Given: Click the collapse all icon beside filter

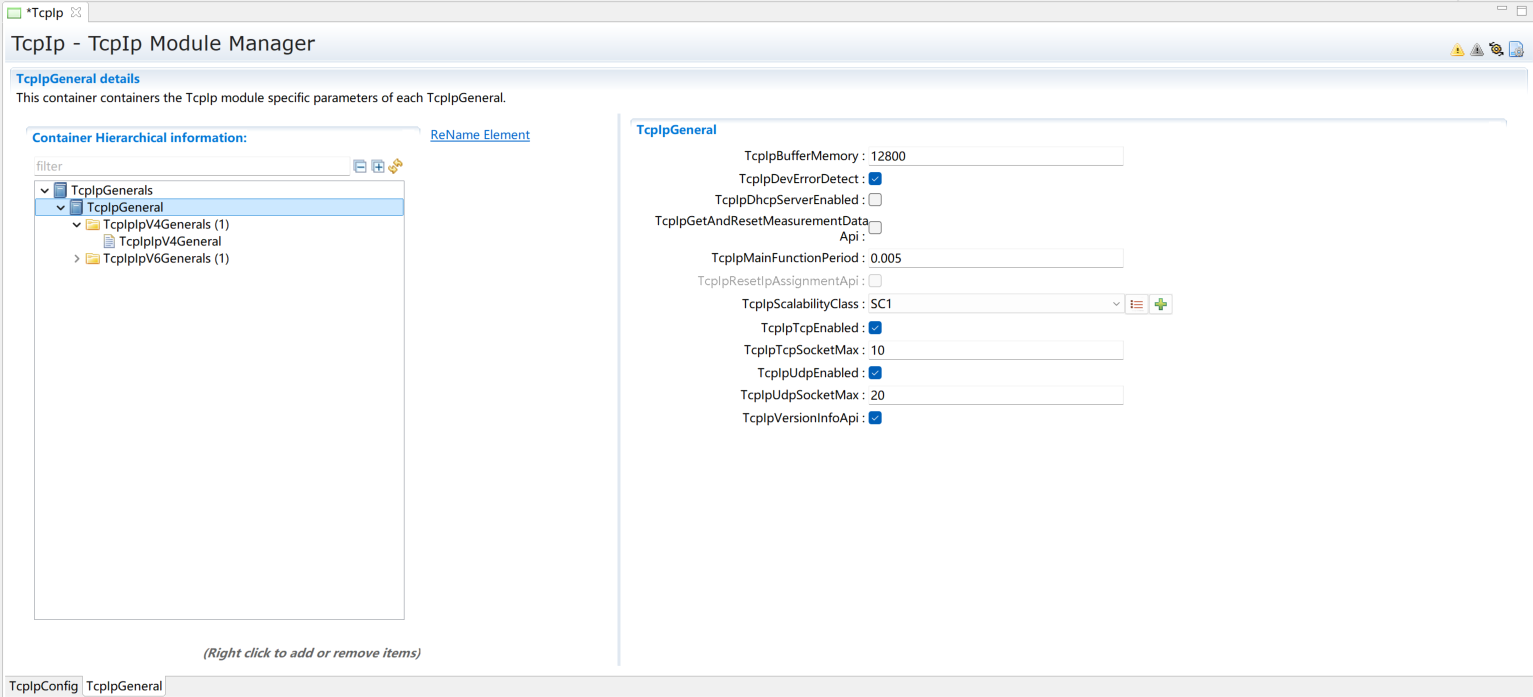Looking at the screenshot, I should click(360, 167).
